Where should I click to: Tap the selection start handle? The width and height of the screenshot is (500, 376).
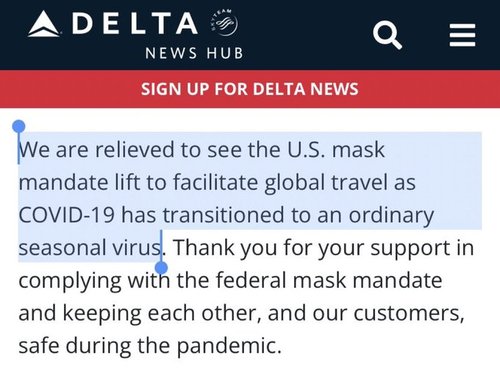coord(19,127)
